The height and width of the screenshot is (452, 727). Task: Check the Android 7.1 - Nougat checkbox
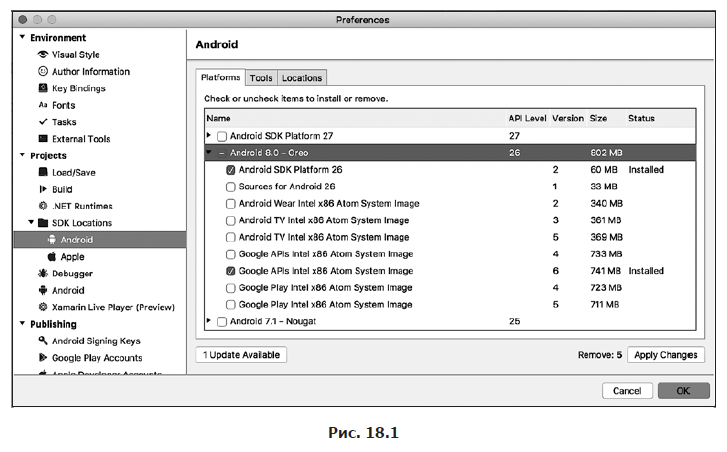[x=222, y=322]
